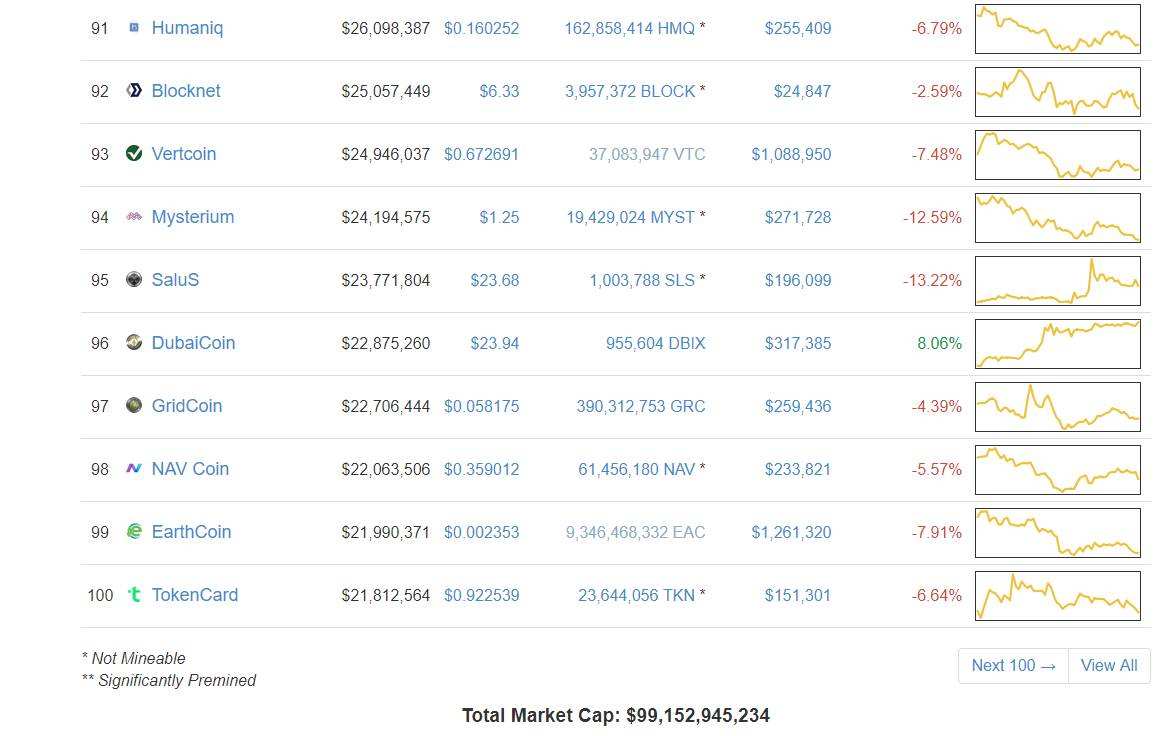
Task: Open the Vertcoin volume $1,088,950 link
Action: tap(791, 154)
